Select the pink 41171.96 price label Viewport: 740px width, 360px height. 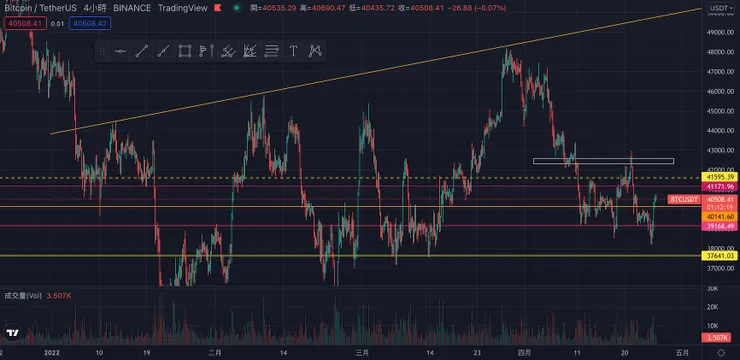pos(721,187)
